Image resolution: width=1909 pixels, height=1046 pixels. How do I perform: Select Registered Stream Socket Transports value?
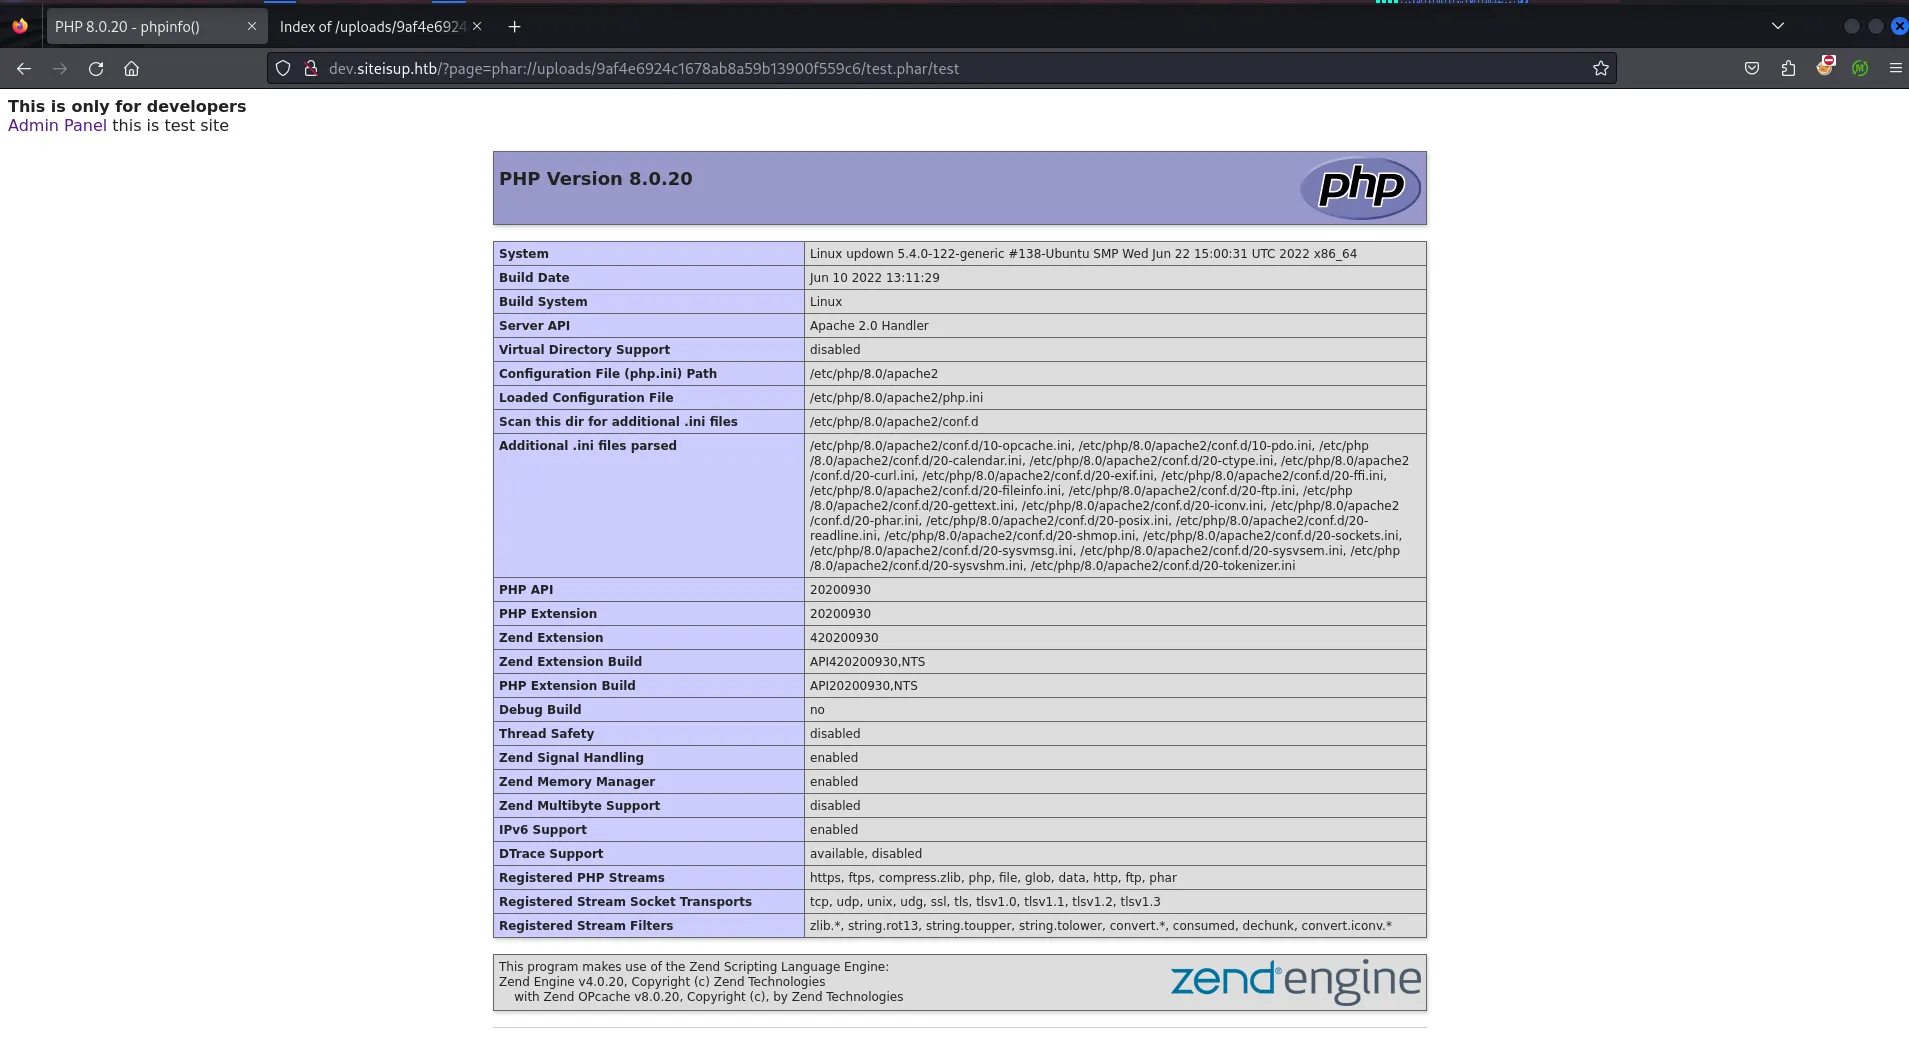(x=985, y=902)
